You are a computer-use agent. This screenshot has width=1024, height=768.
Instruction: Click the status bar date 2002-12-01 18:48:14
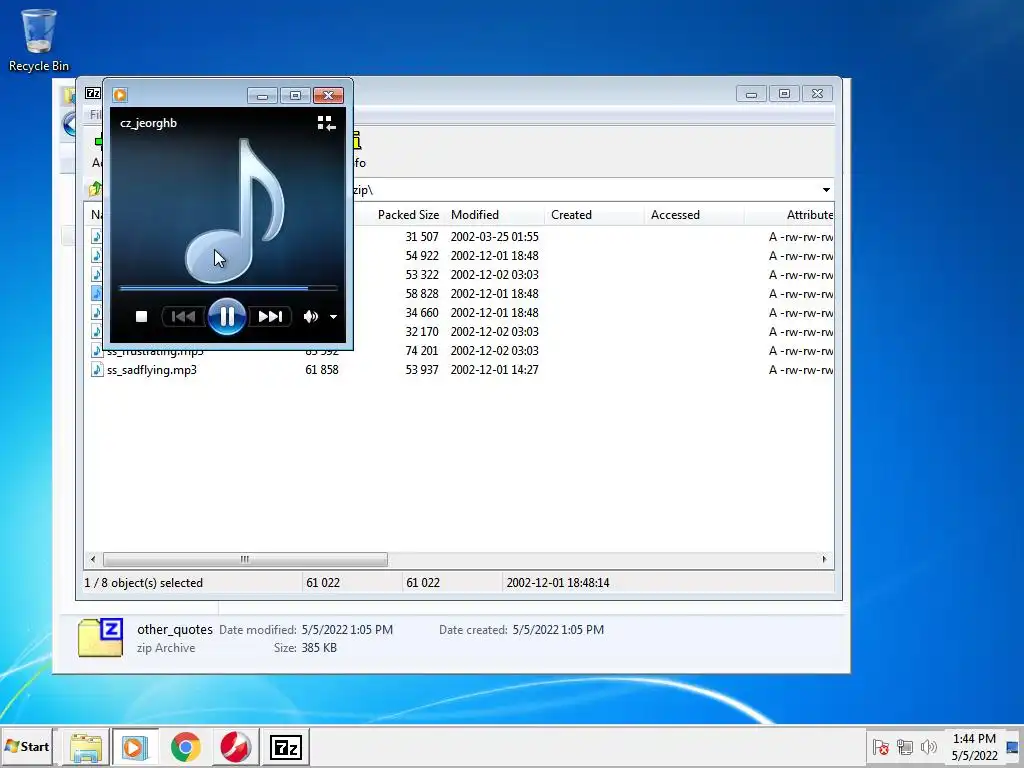[x=558, y=583]
